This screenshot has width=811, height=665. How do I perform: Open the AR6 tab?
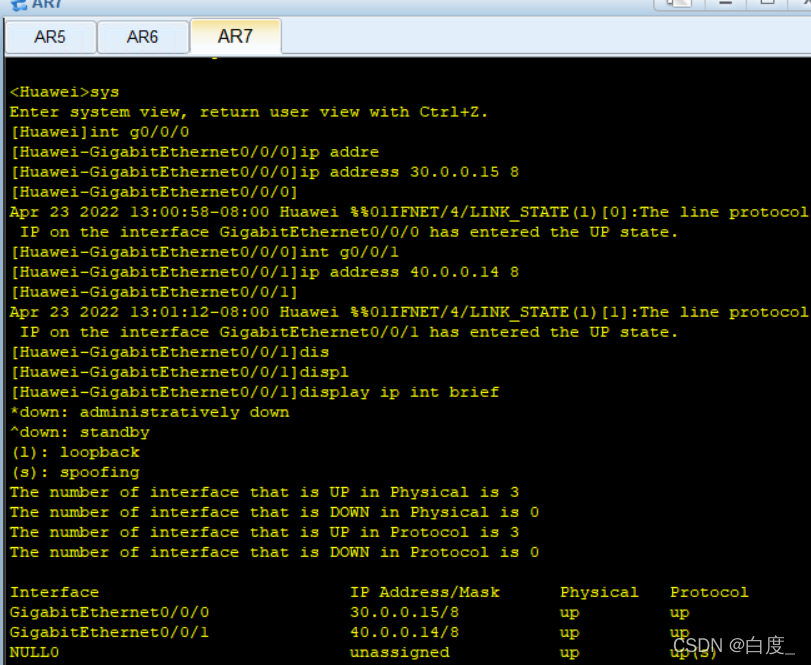click(142, 37)
